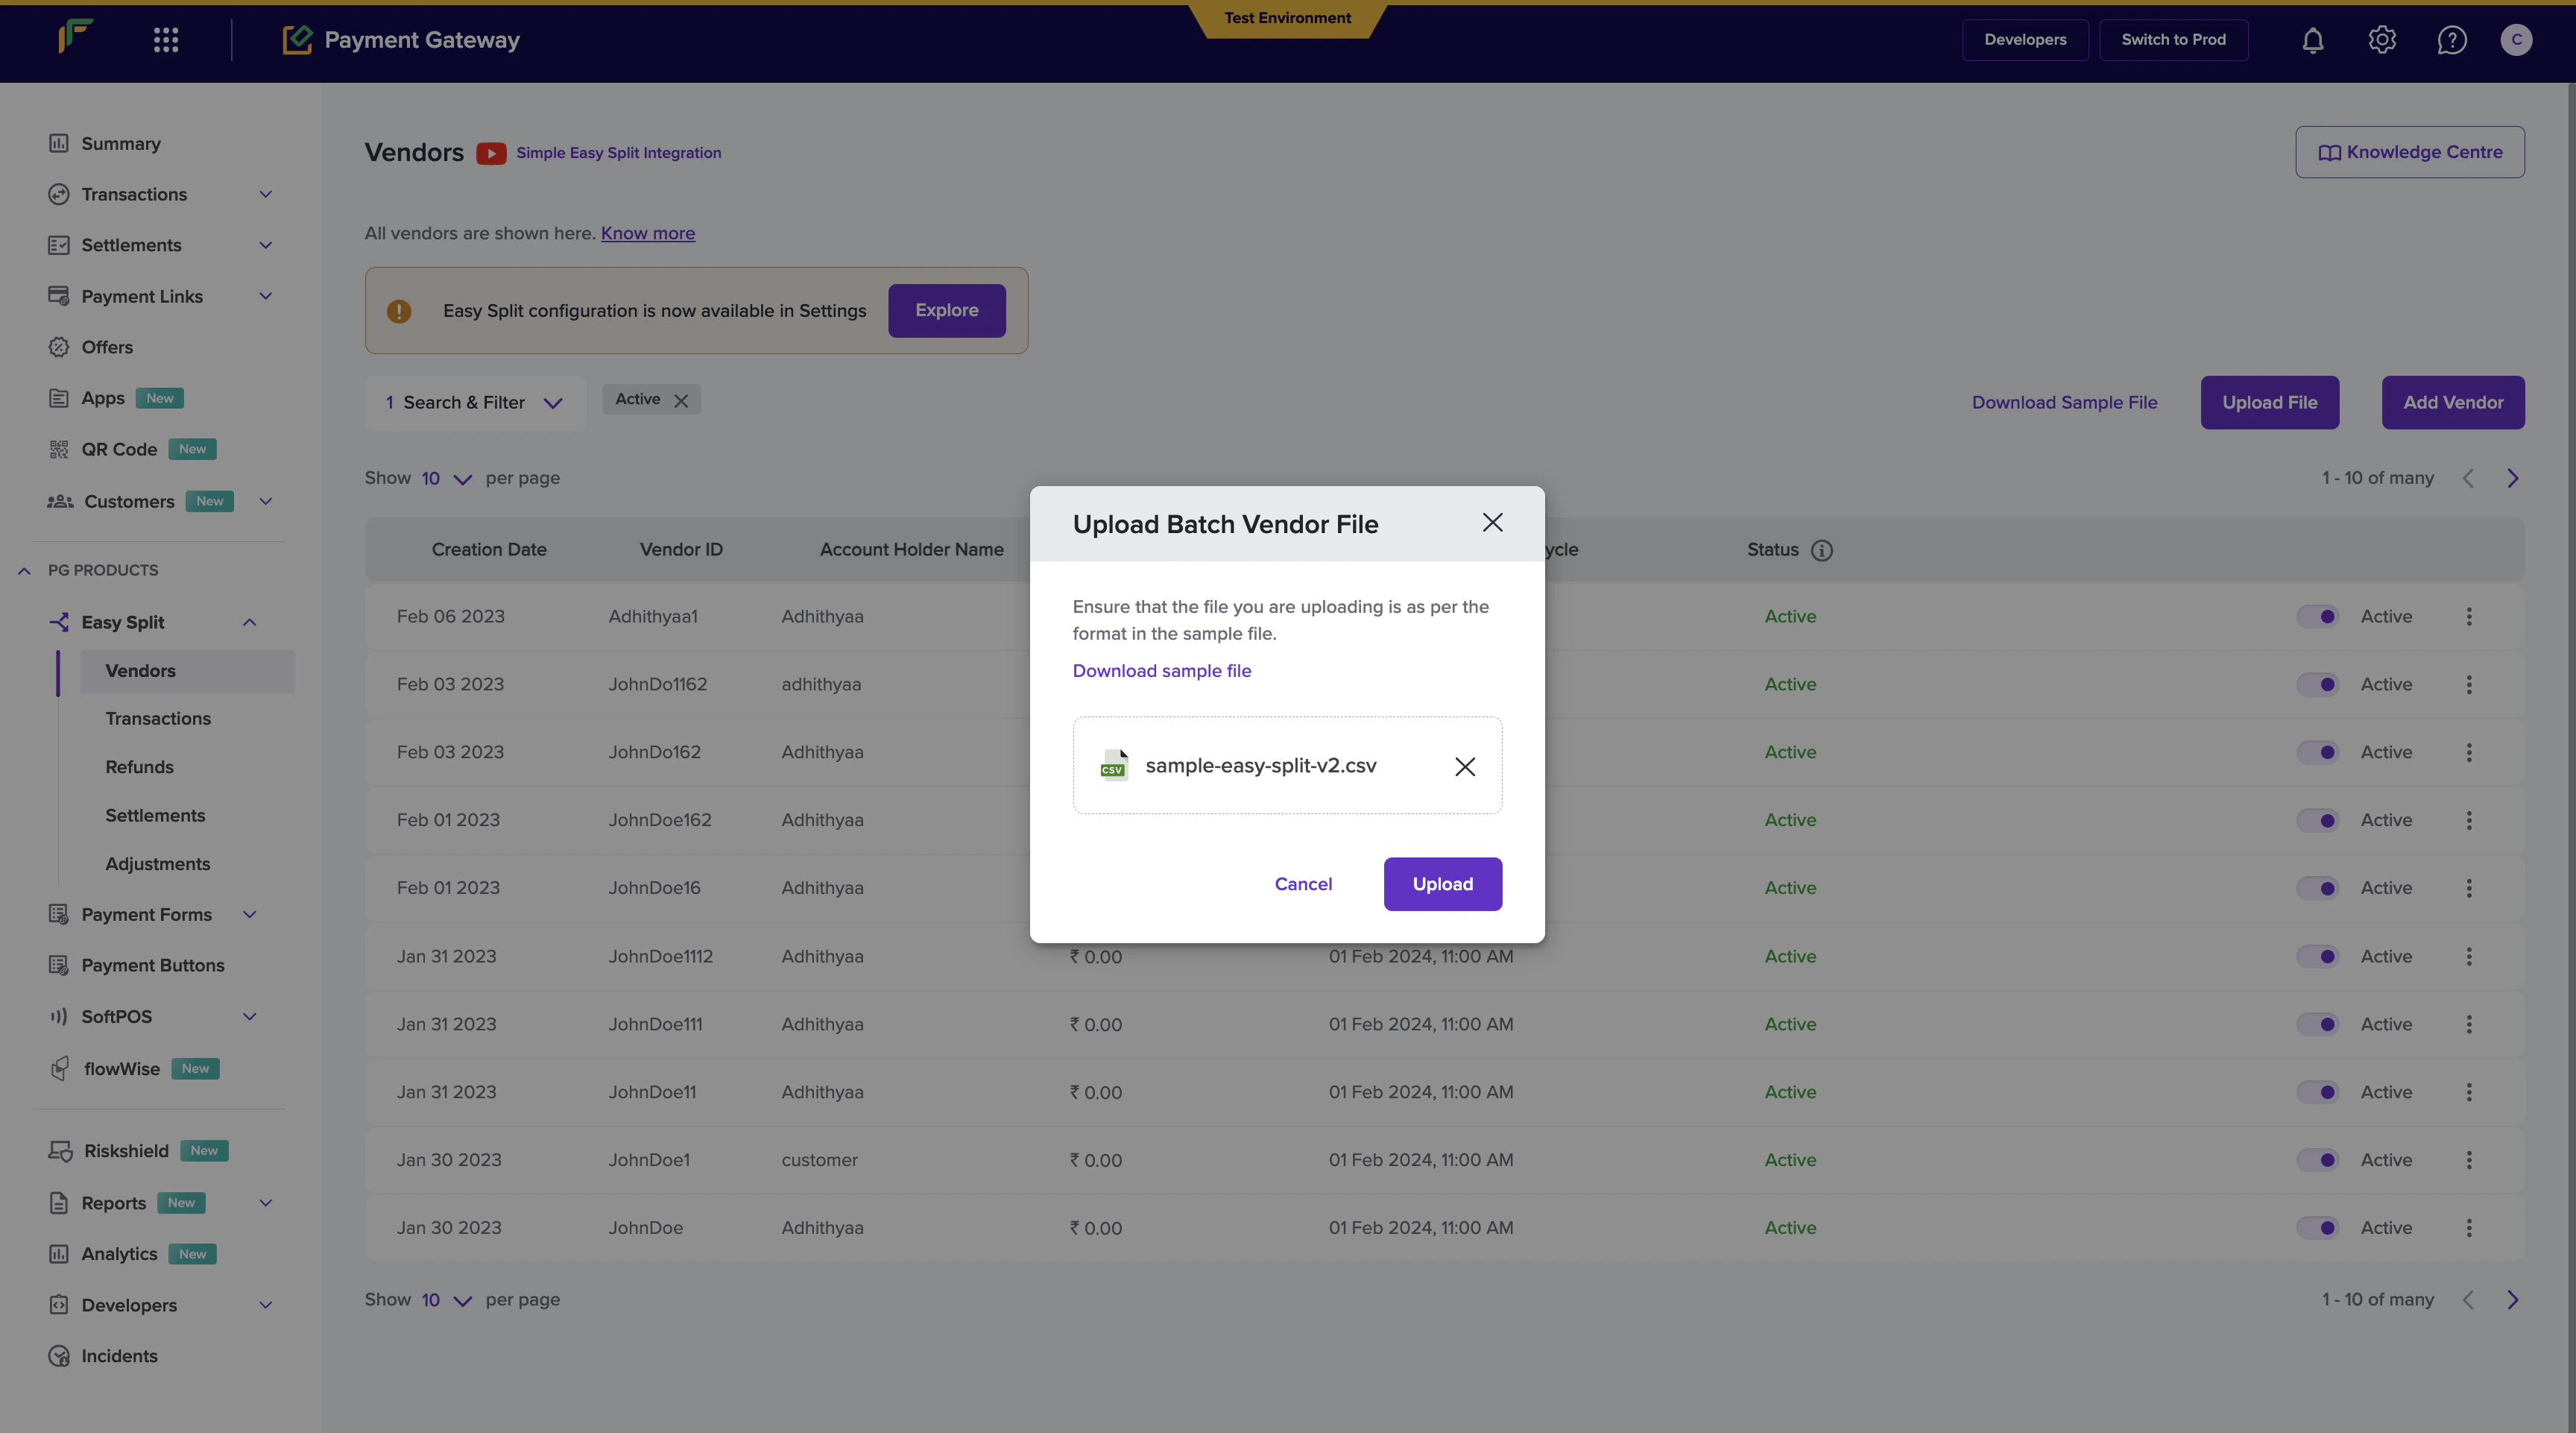The height and width of the screenshot is (1433, 2576).
Task: Click Upload button in dialog
Action: click(1442, 884)
